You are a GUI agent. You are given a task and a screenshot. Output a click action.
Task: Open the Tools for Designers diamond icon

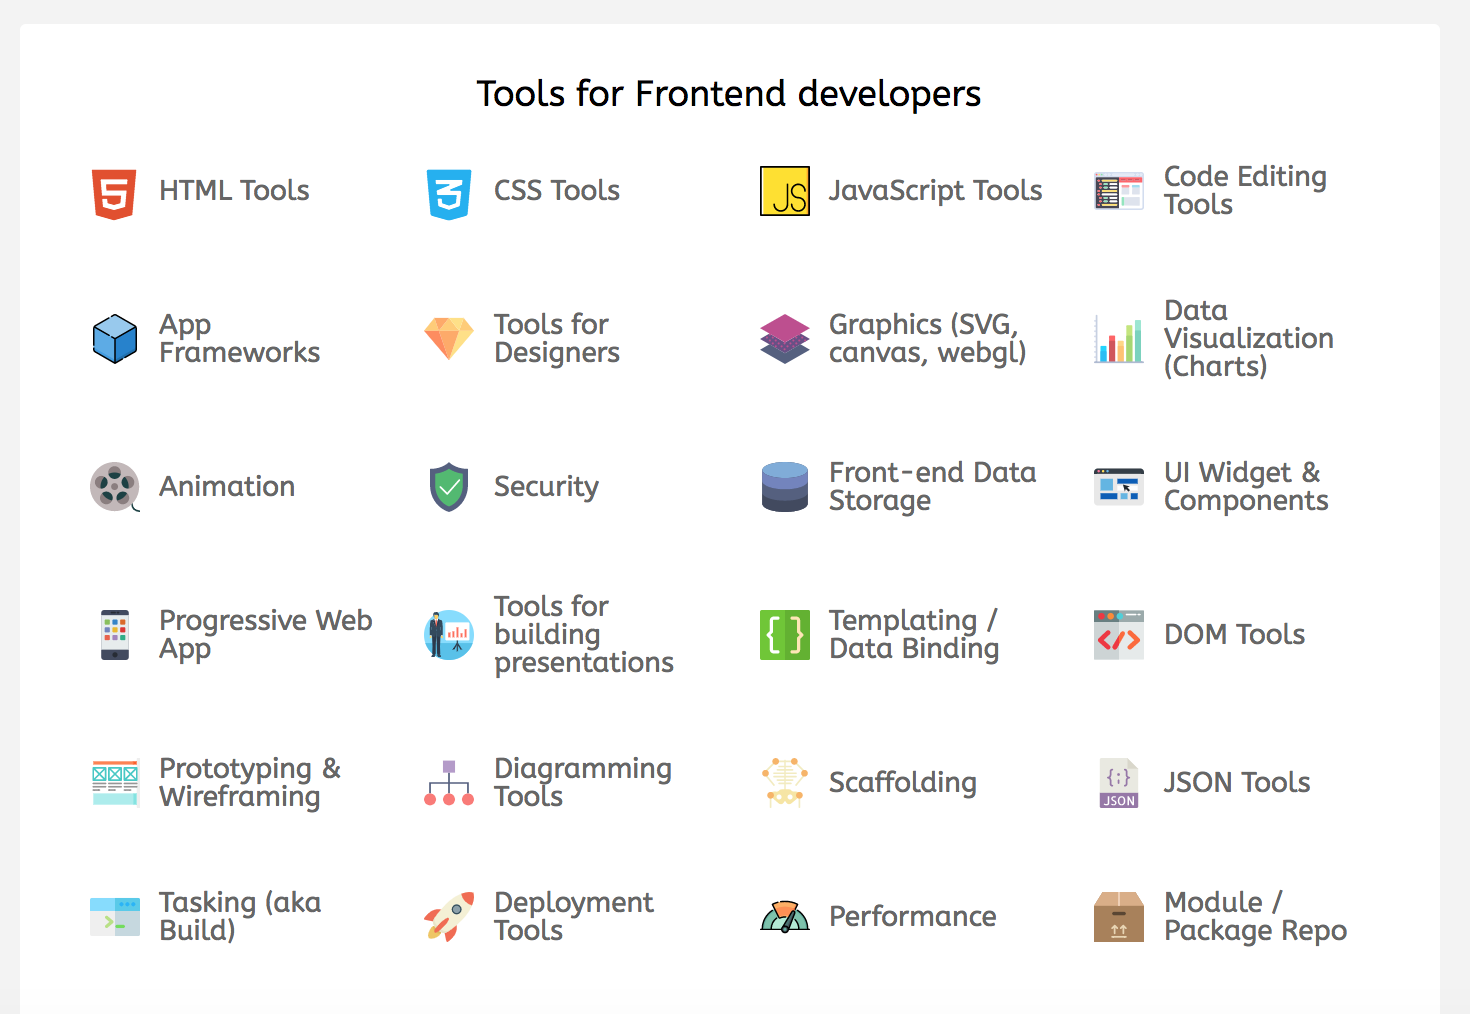[x=448, y=339]
